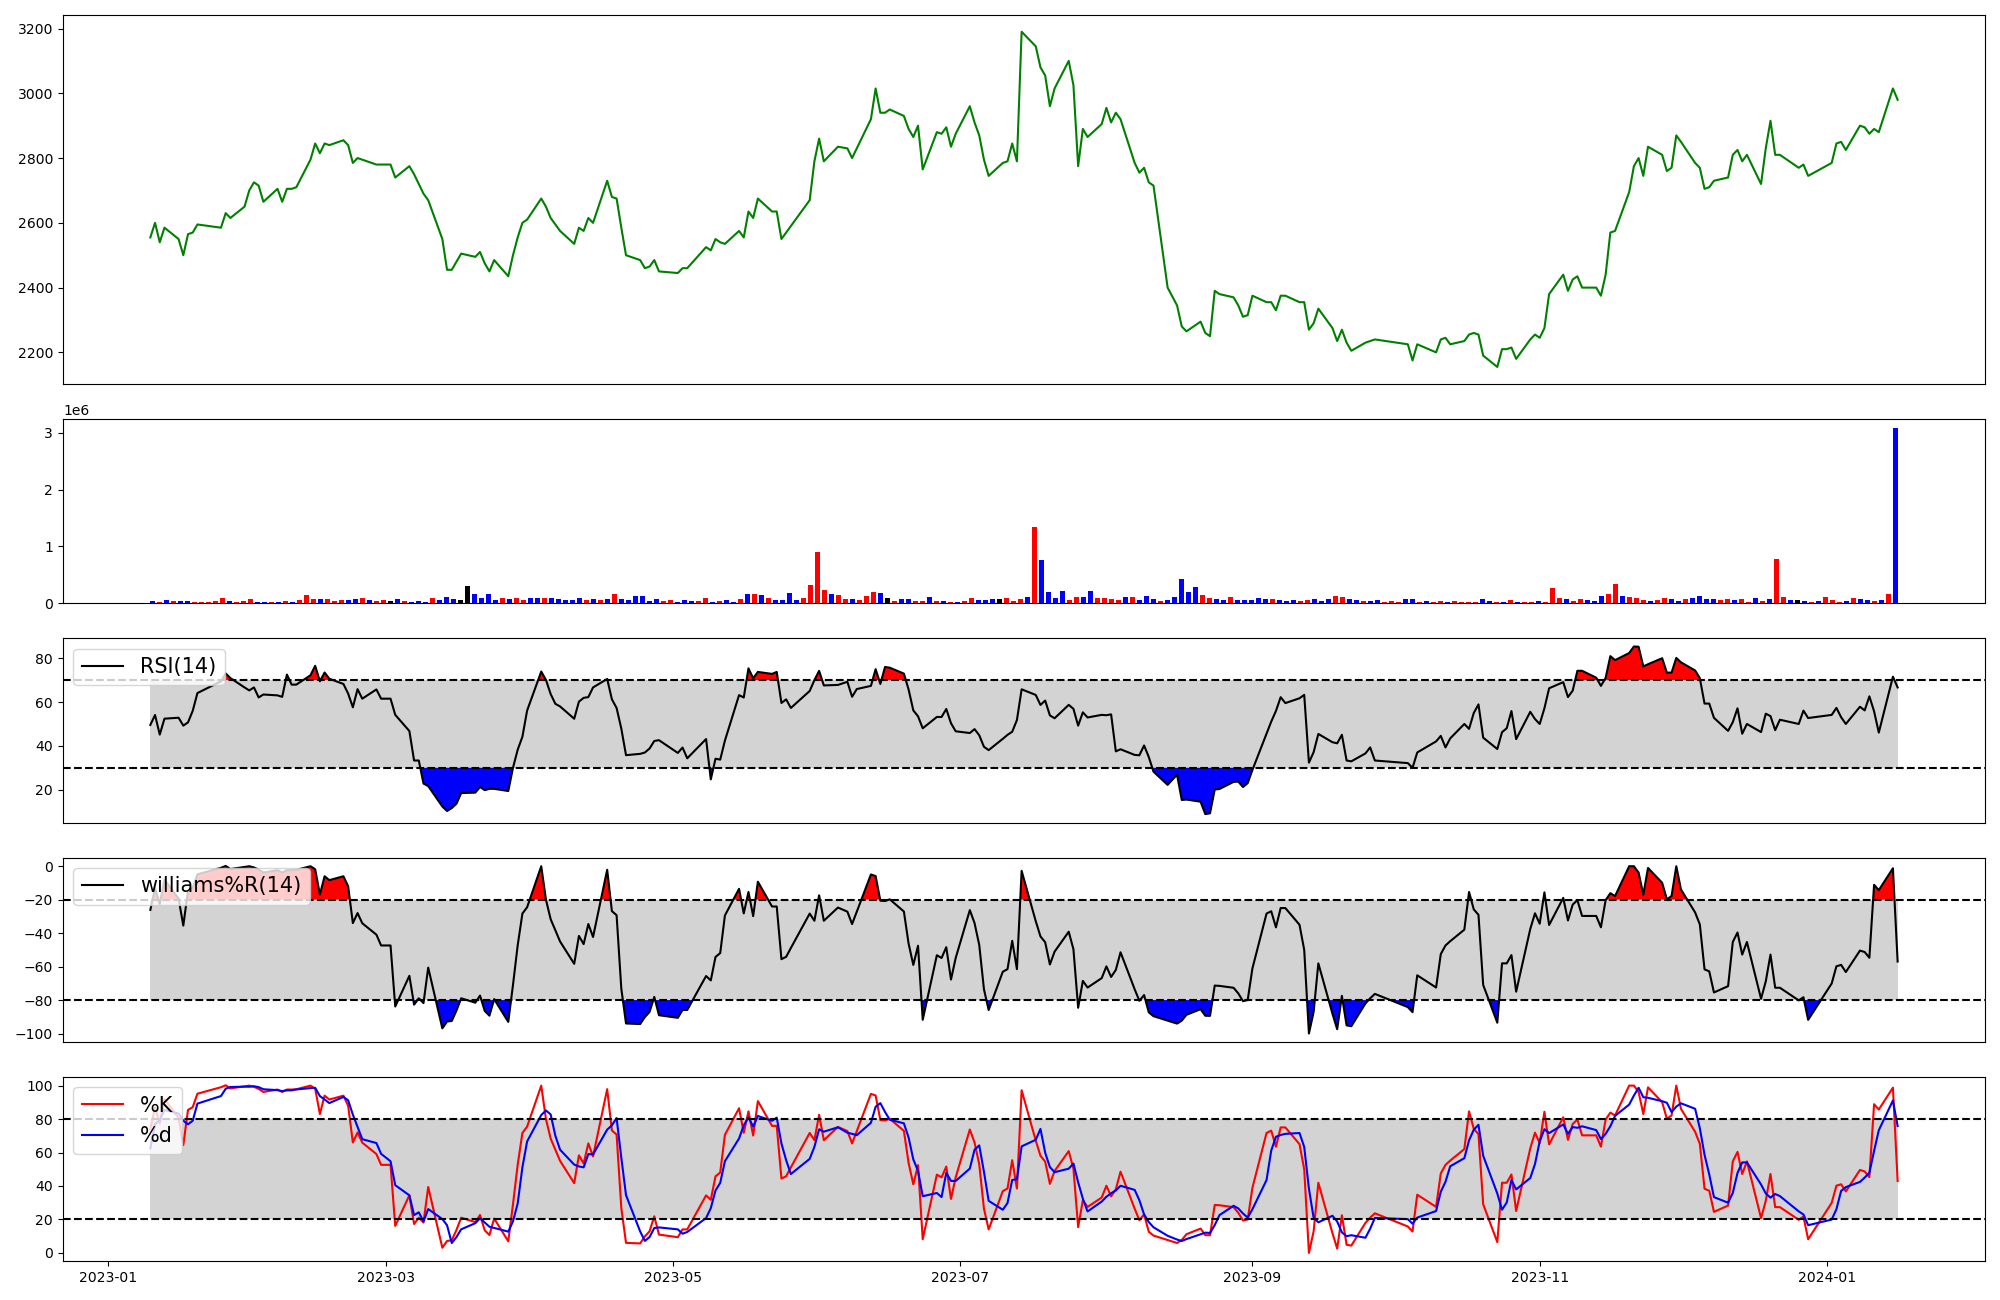Click the tallest red volume bar in July
The image size is (2000, 1300).
pos(1034,565)
